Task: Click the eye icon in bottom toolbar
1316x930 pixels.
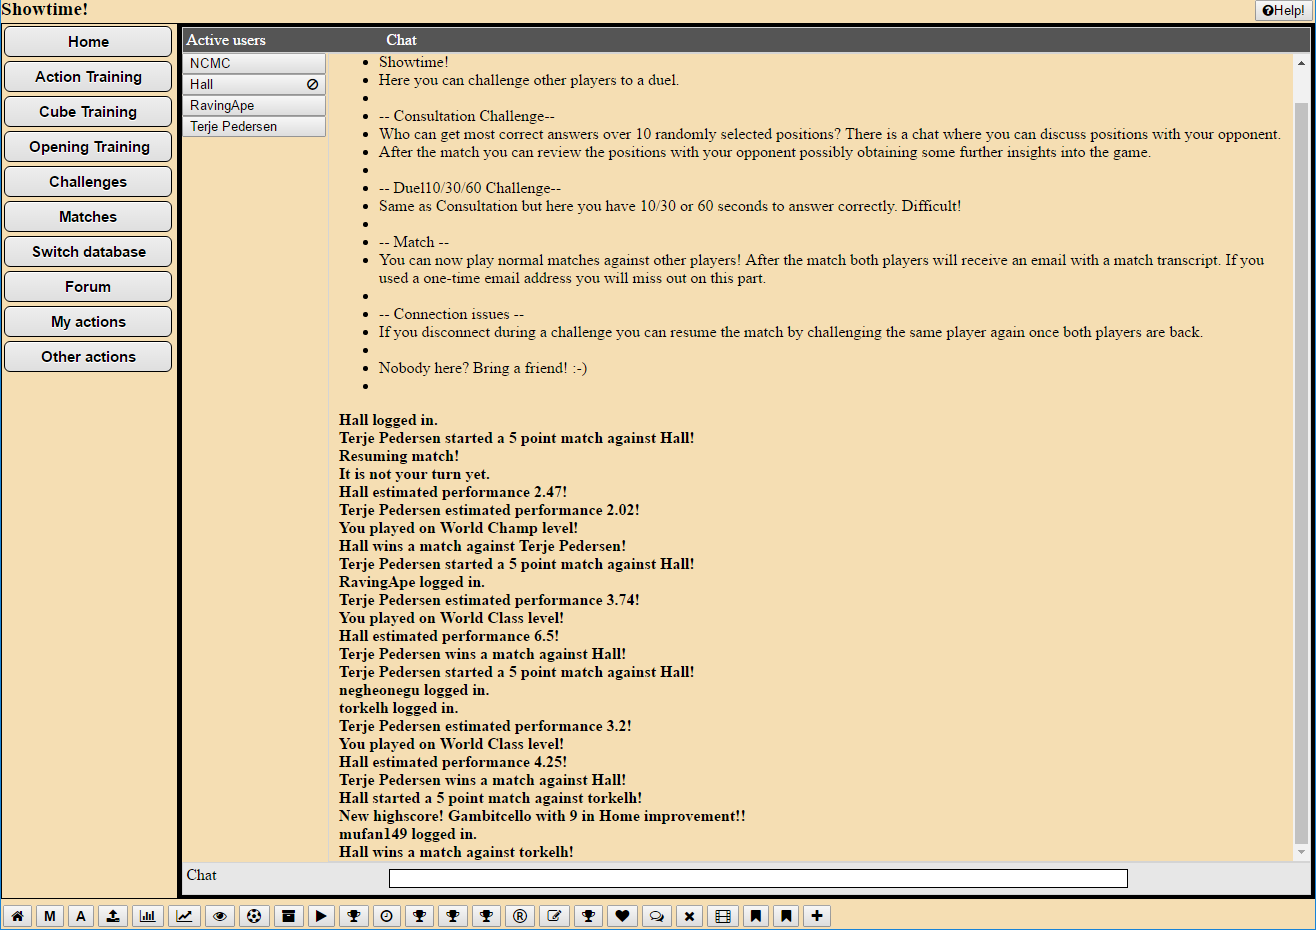Action: (x=220, y=916)
